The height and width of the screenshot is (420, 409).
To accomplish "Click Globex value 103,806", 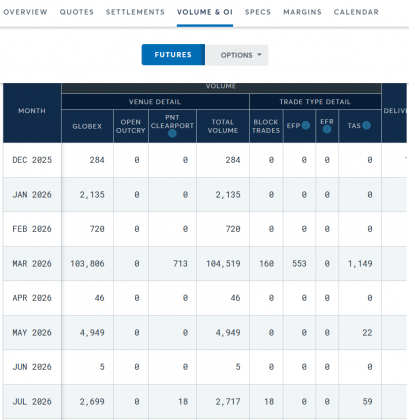I will pyautogui.click(x=87, y=264).
